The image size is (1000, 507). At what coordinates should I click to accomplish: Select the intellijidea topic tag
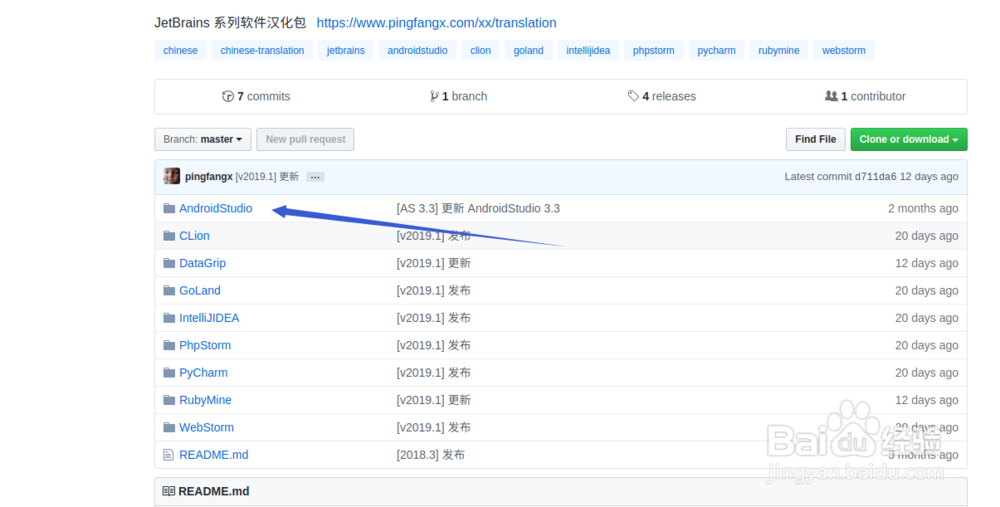tap(588, 50)
